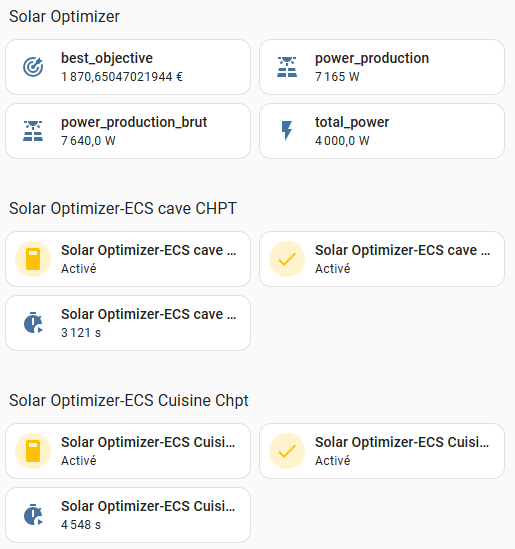Viewport: 515px width, 549px height.
Task: Click the Solar Optimizer-ECS cave CHPT heading
Action: [123, 208]
